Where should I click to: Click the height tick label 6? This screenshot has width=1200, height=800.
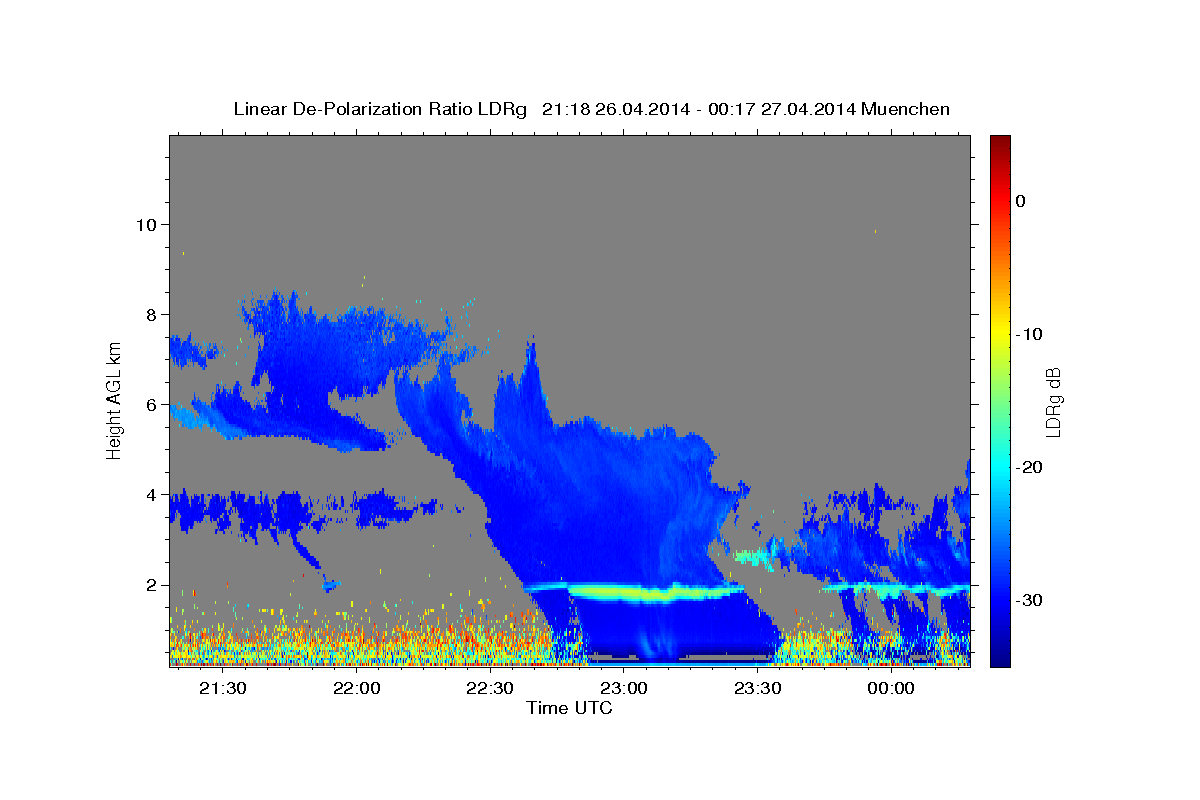coord(150,405)
